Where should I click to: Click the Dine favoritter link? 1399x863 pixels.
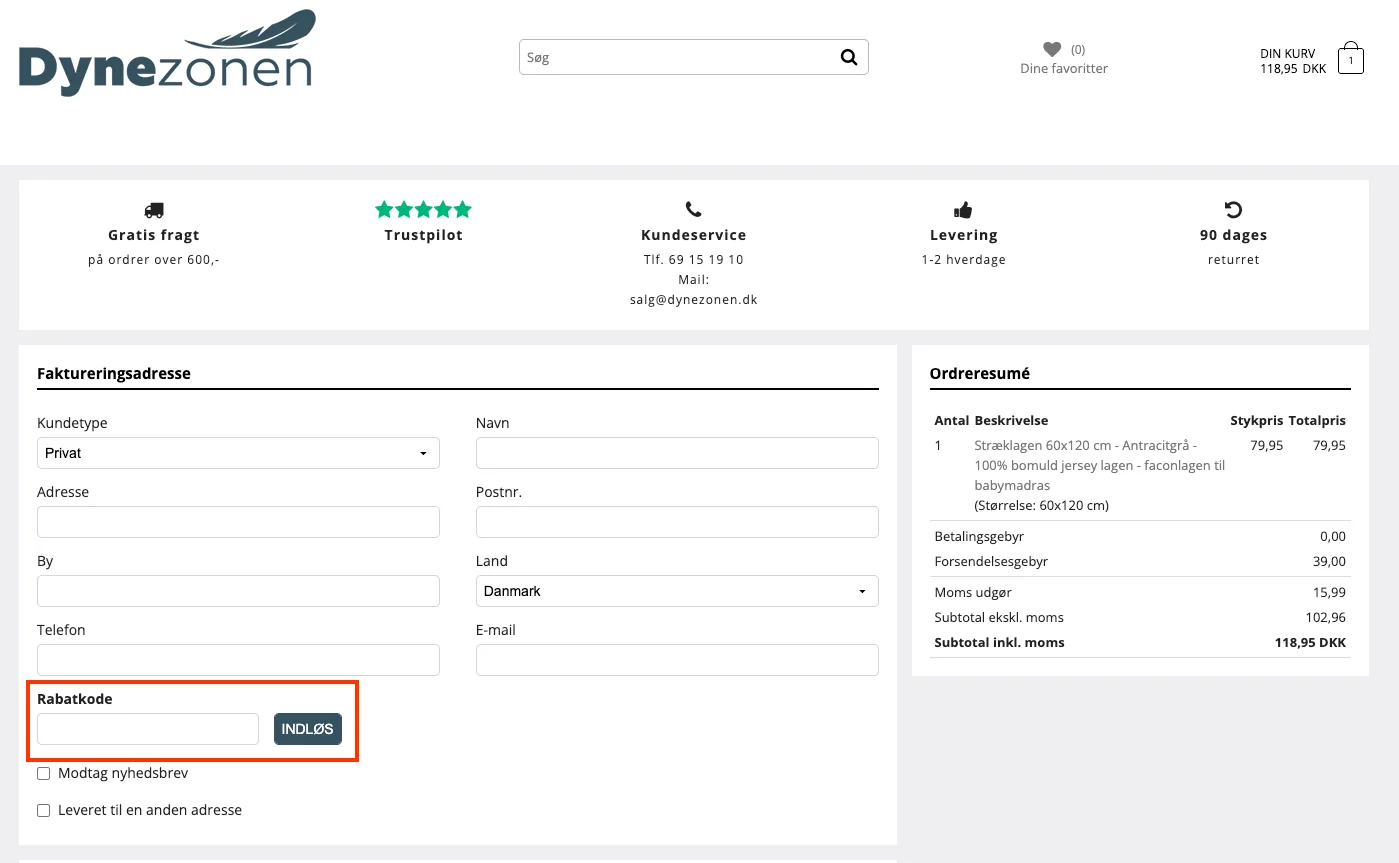click(1064, 69)
